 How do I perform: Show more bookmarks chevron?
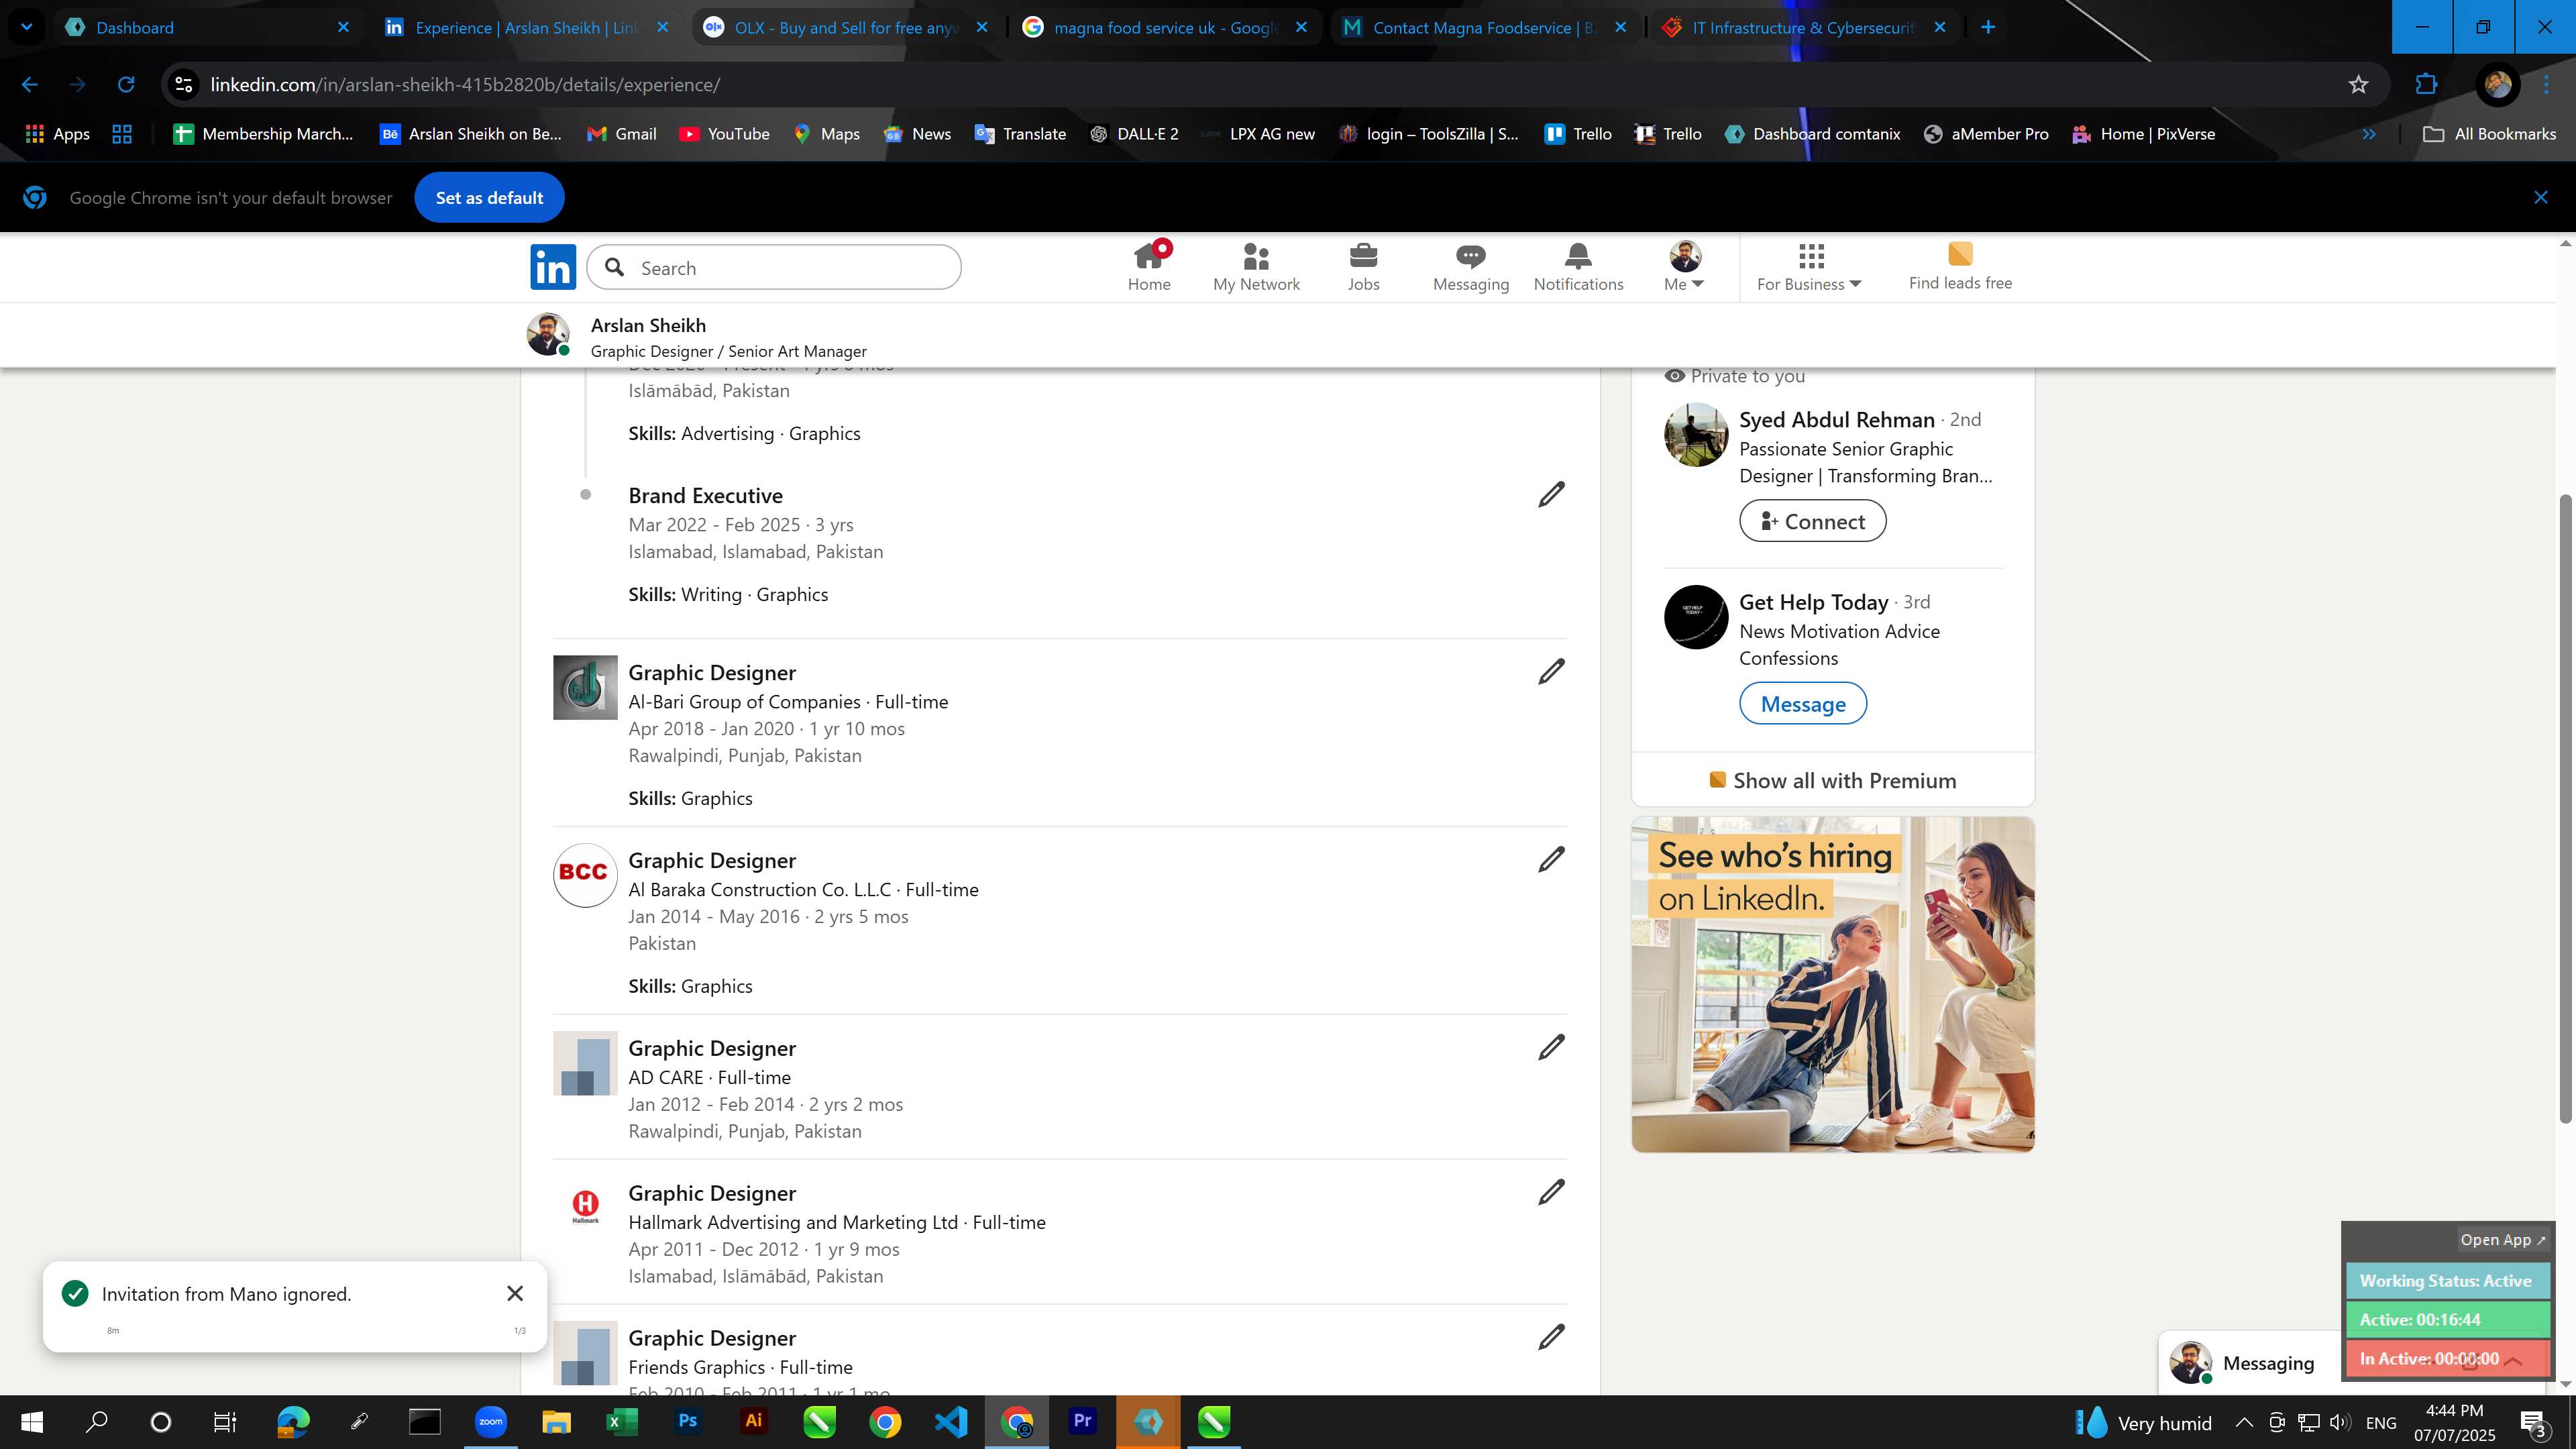point(2368,134)
